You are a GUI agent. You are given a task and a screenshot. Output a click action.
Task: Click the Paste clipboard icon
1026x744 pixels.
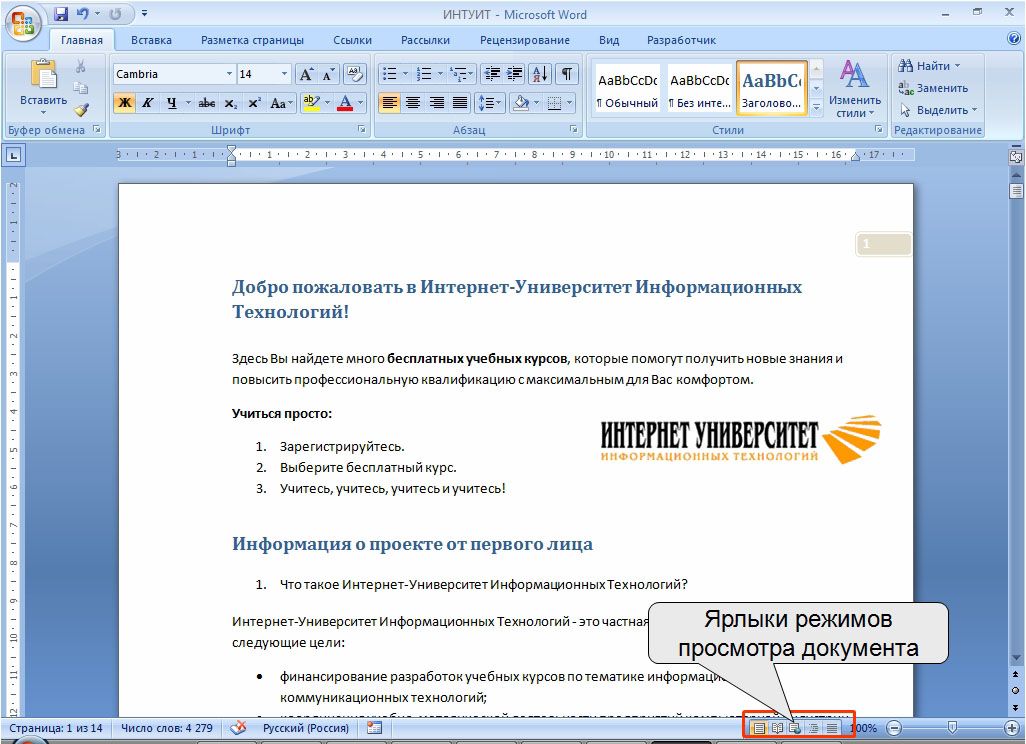(43, 74)
